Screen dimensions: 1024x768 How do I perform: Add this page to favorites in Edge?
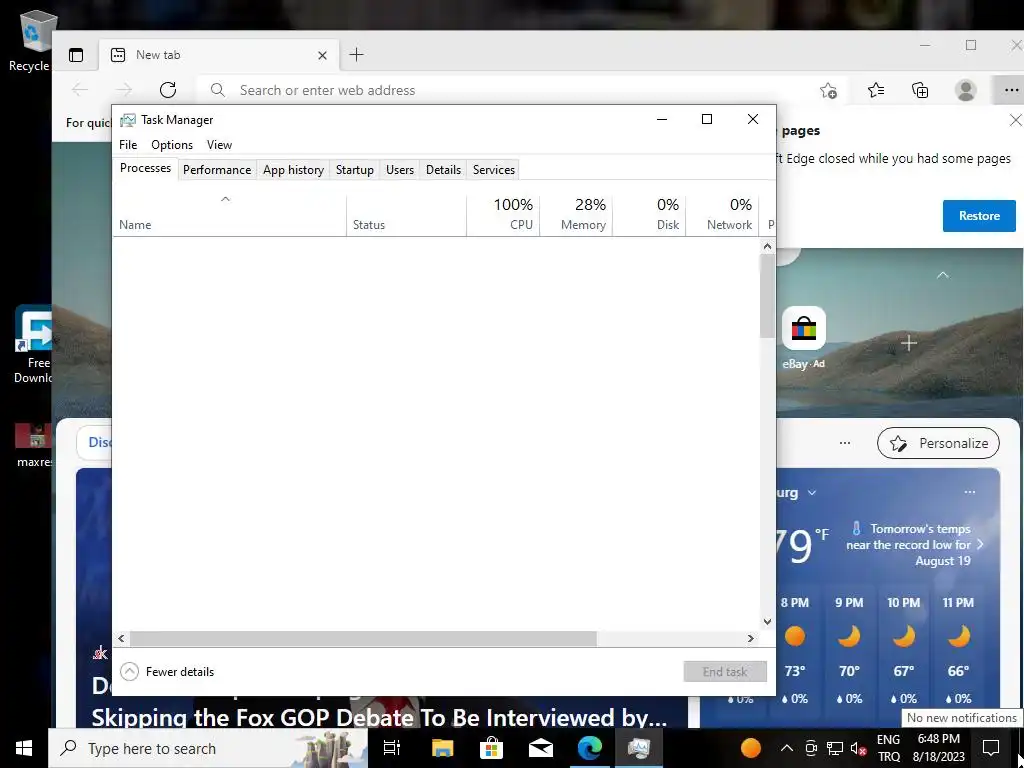tap(828, 90)
